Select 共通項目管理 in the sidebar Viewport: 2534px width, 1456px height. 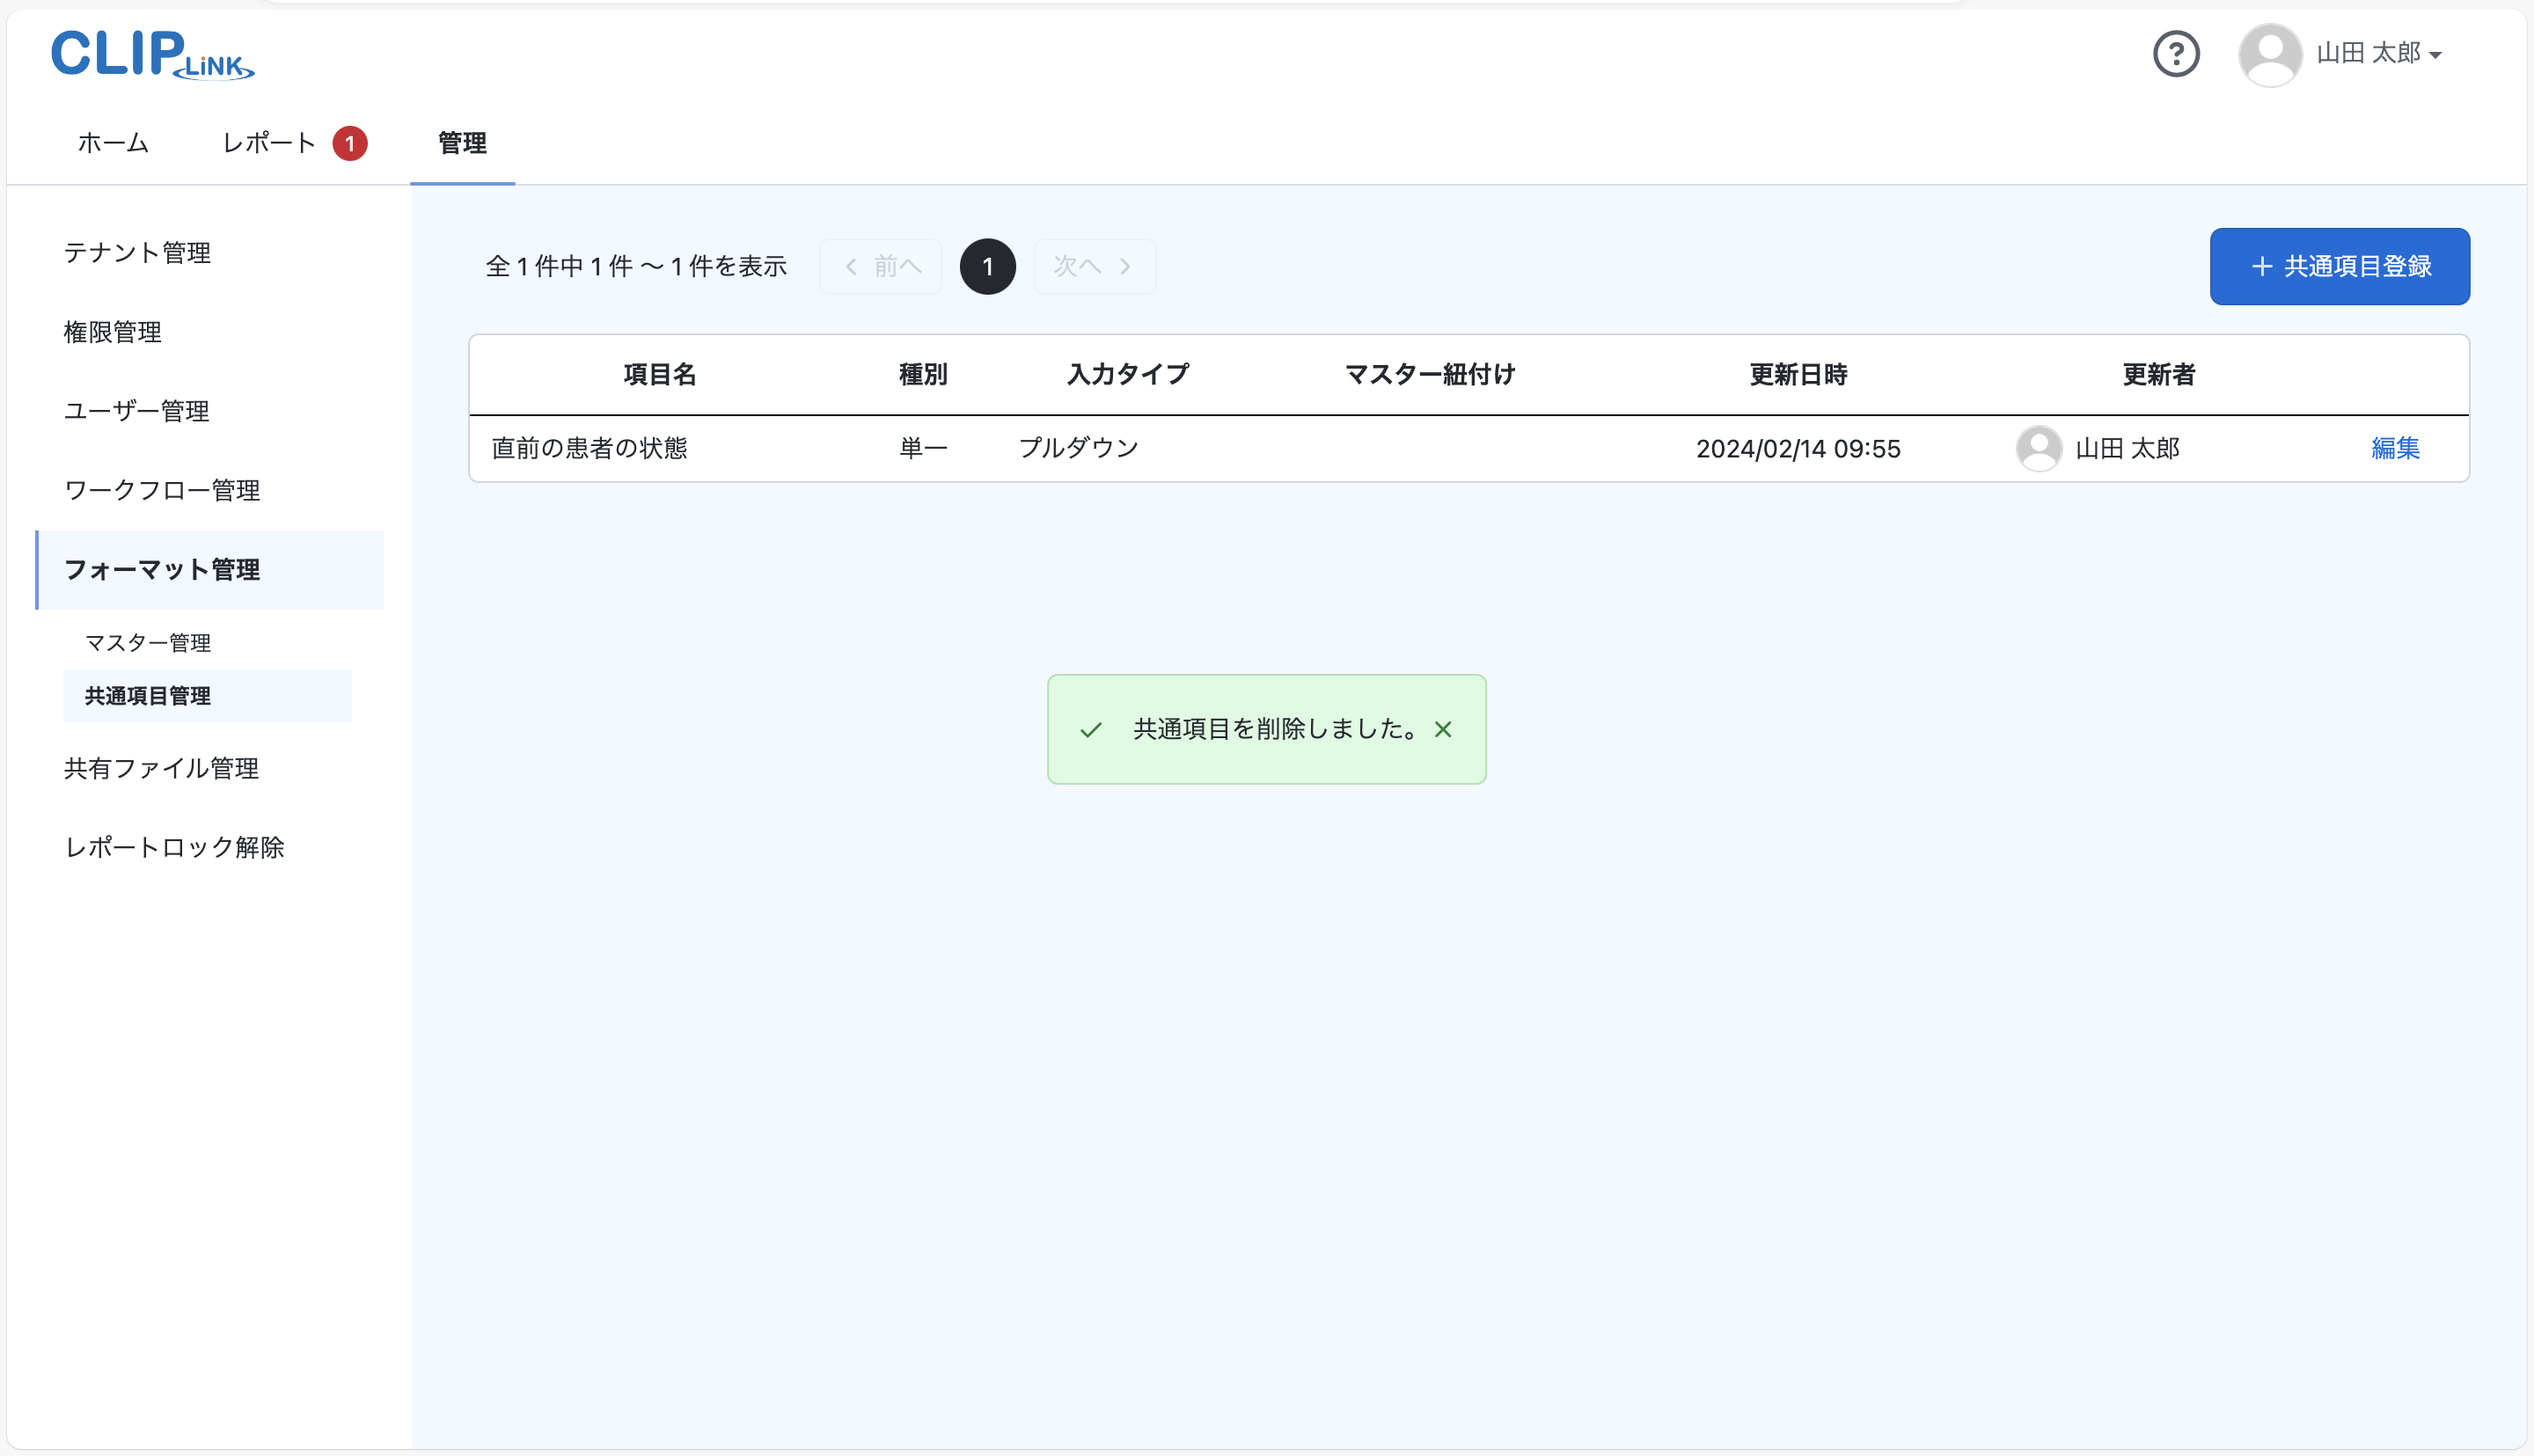146,696
